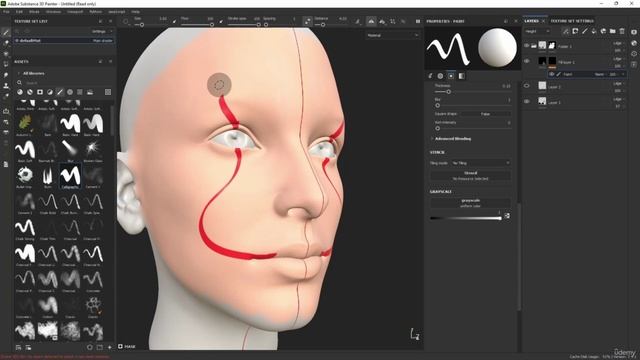This screenshot has width=640, height=360.
Task: Click the Add effect icon in Layers
Action: click(566, 31)
